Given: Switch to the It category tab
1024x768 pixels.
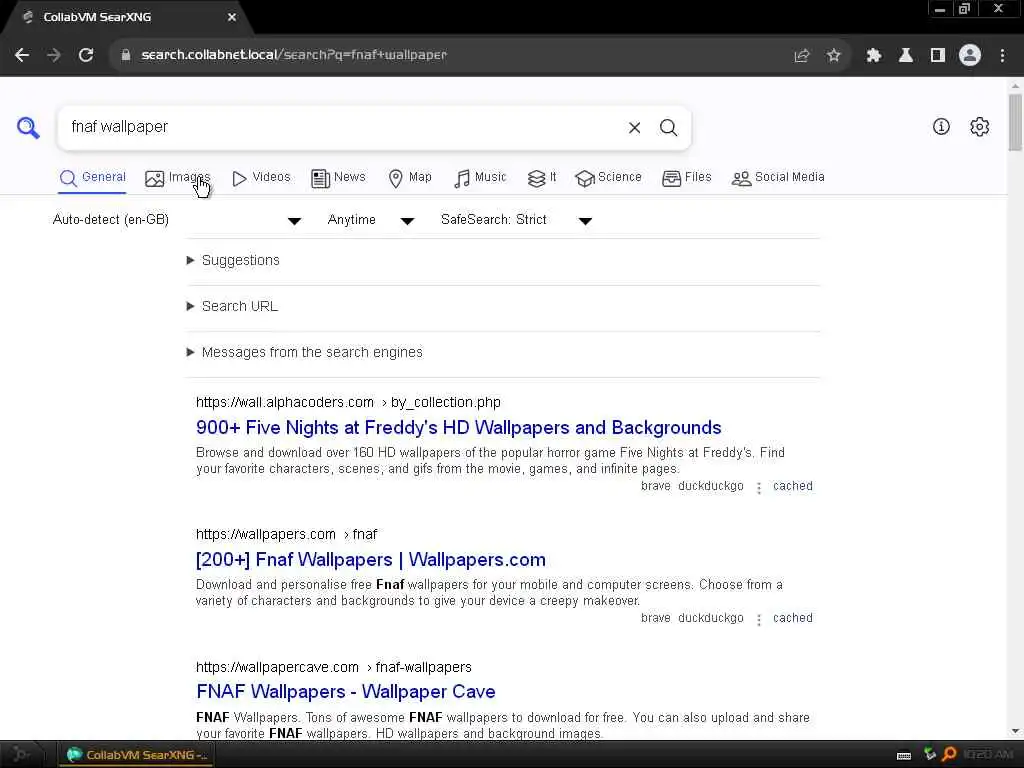Looking at the screenshot, I should (542, 178).
